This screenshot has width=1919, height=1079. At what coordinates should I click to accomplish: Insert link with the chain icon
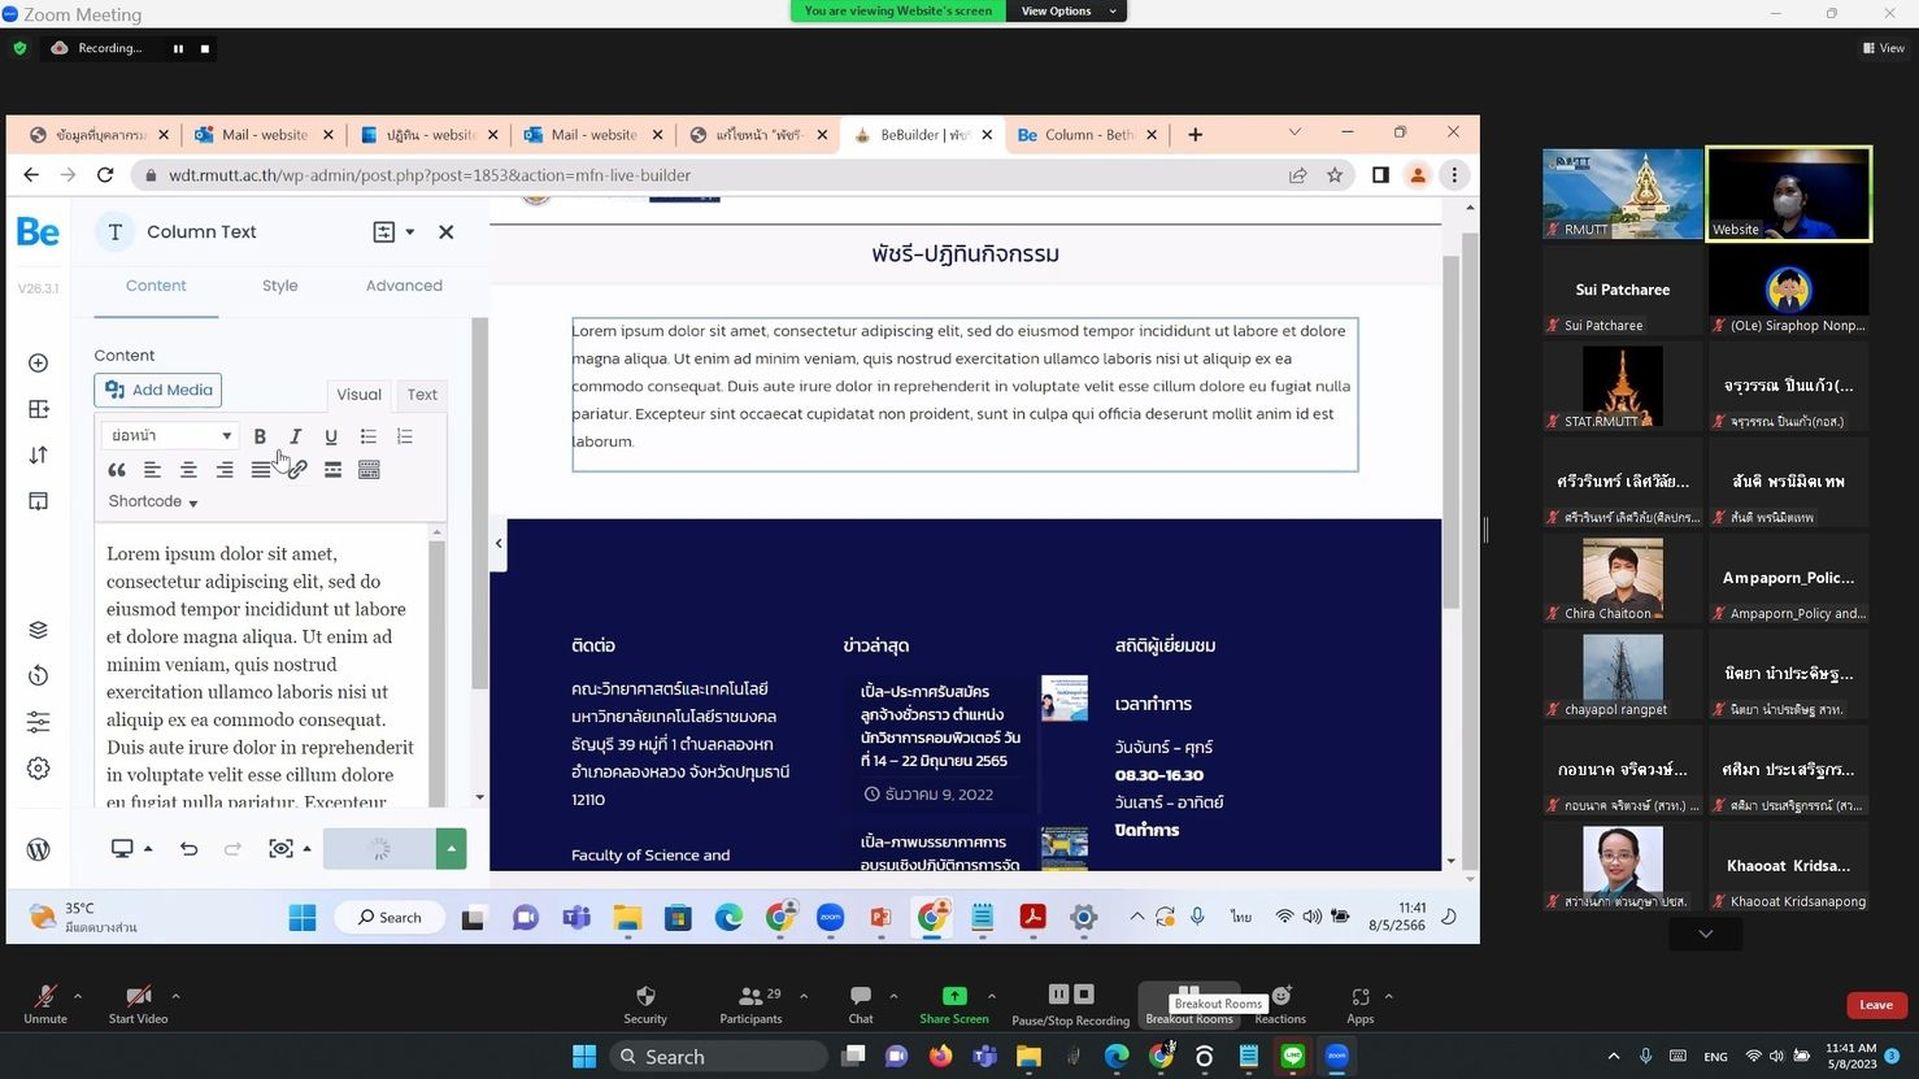click(x=297, y=470)
